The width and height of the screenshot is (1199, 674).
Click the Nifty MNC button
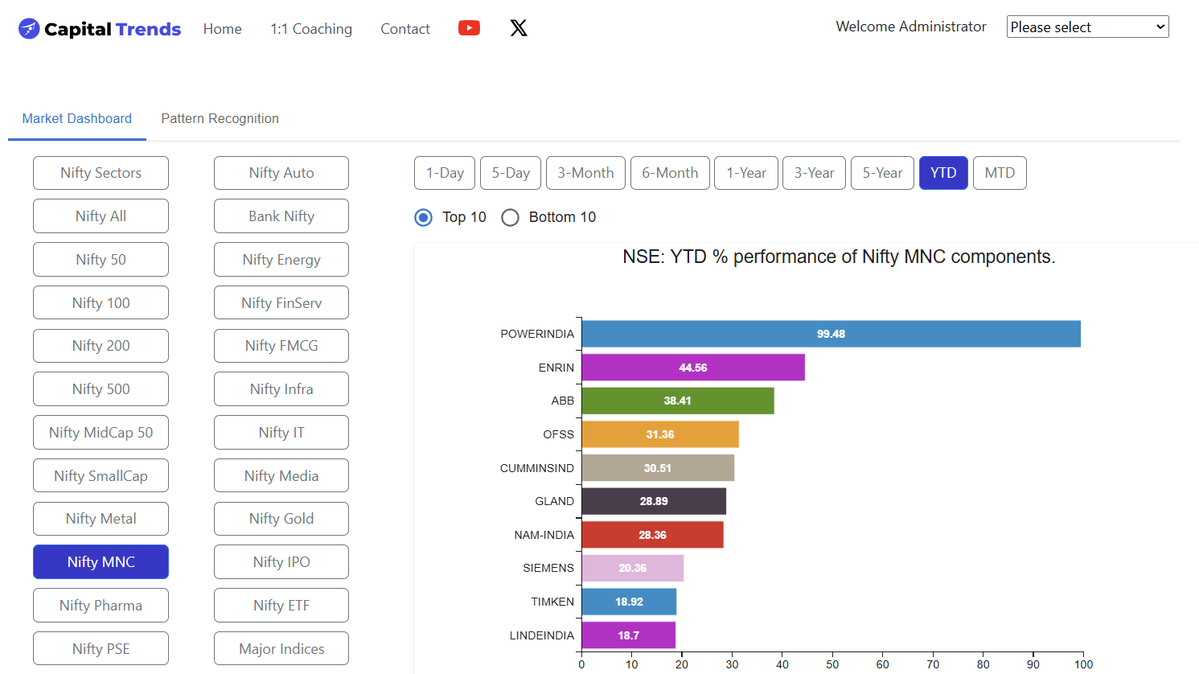101,562
